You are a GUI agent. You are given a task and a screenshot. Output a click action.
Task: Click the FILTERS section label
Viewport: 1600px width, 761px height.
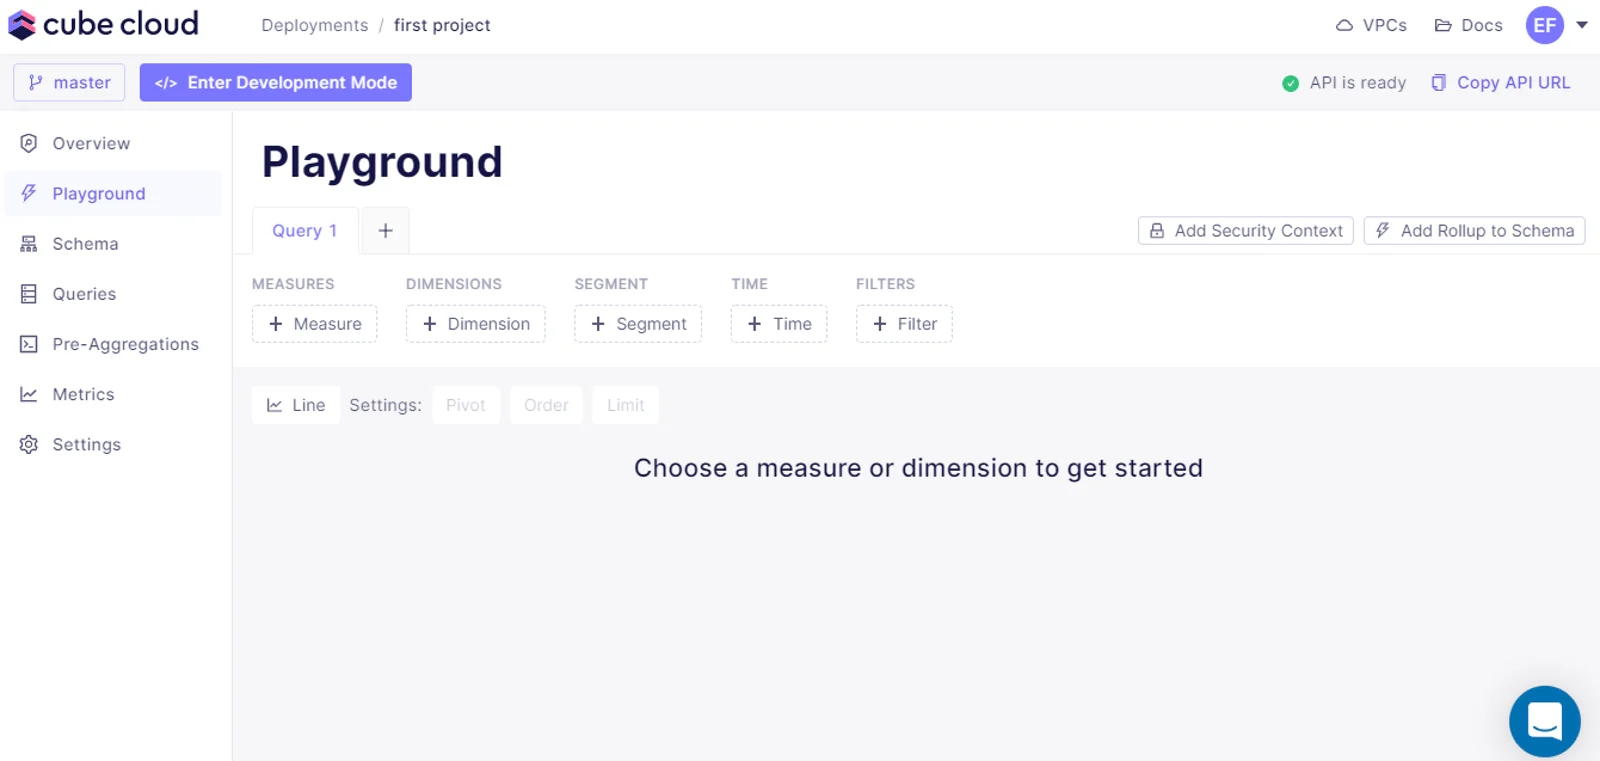point(885,284)
